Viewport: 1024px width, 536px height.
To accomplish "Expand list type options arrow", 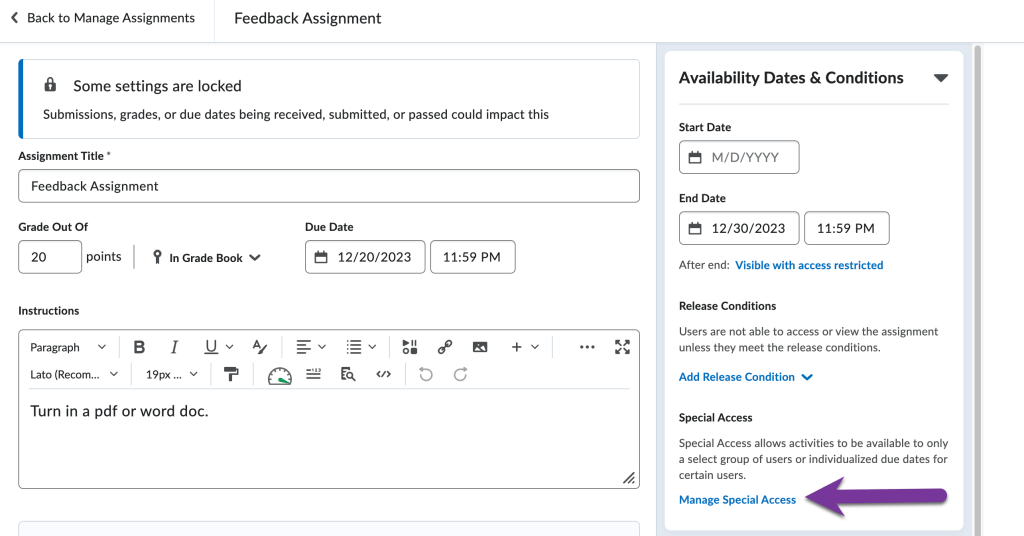I will (372, 347).
